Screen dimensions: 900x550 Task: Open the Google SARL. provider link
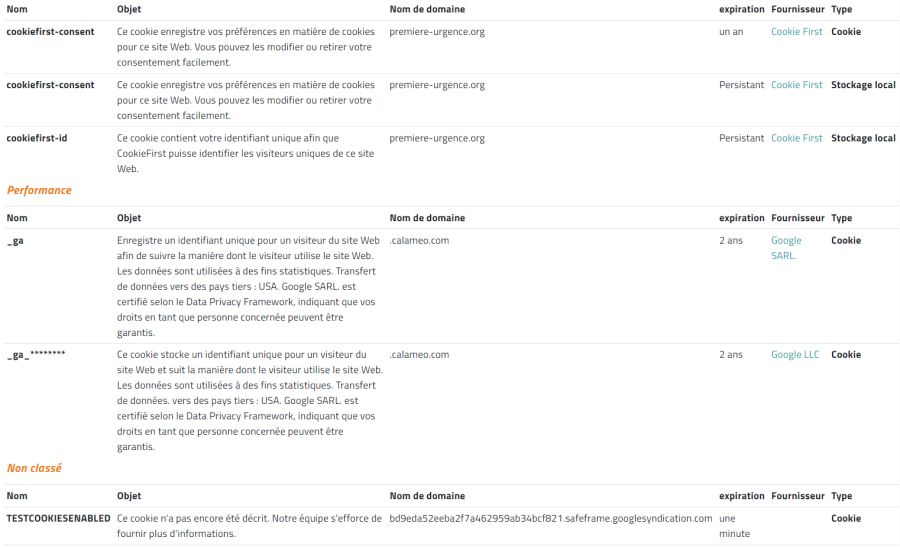[786, 247]
